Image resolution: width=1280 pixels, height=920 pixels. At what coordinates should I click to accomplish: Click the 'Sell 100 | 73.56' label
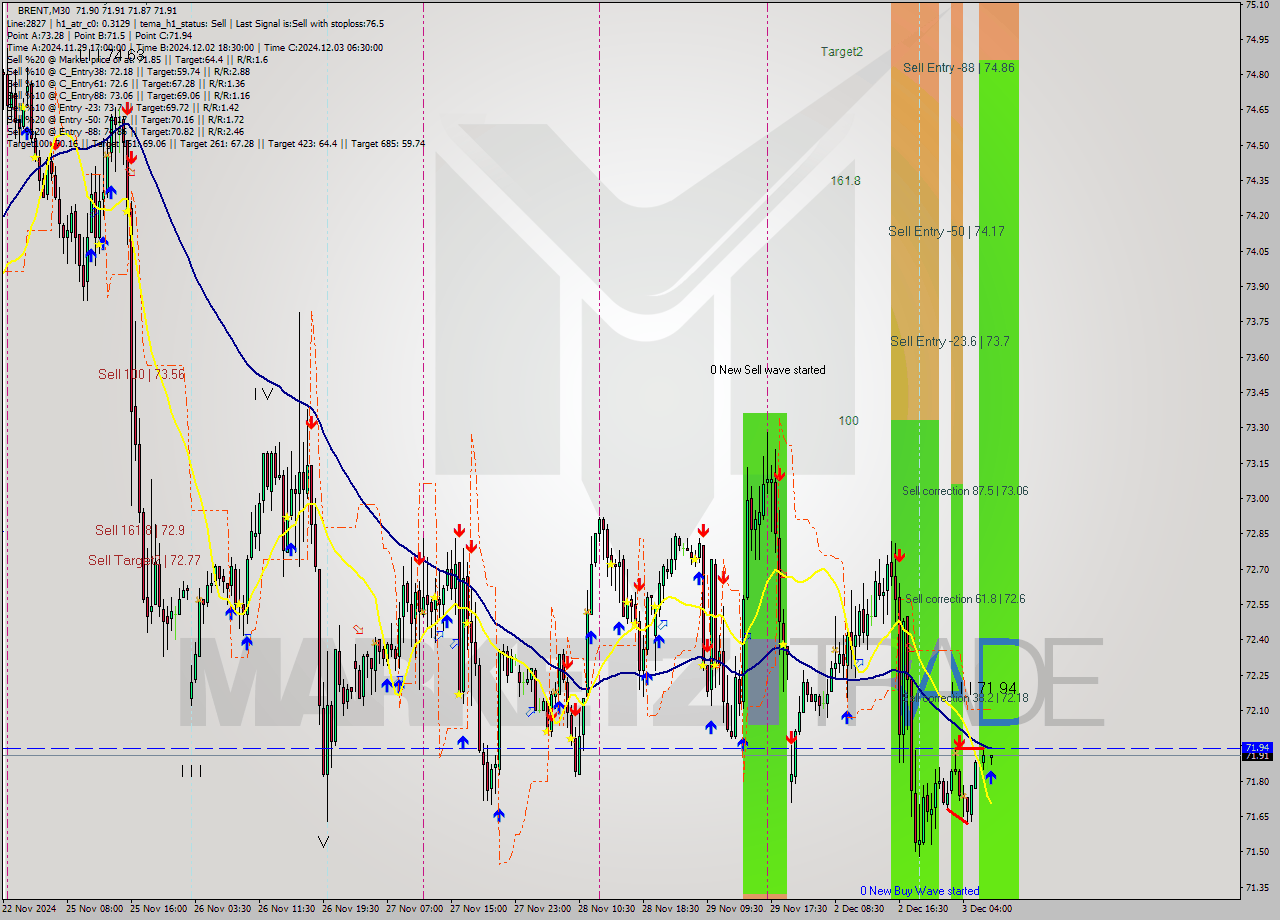click(x=141, y=374)
